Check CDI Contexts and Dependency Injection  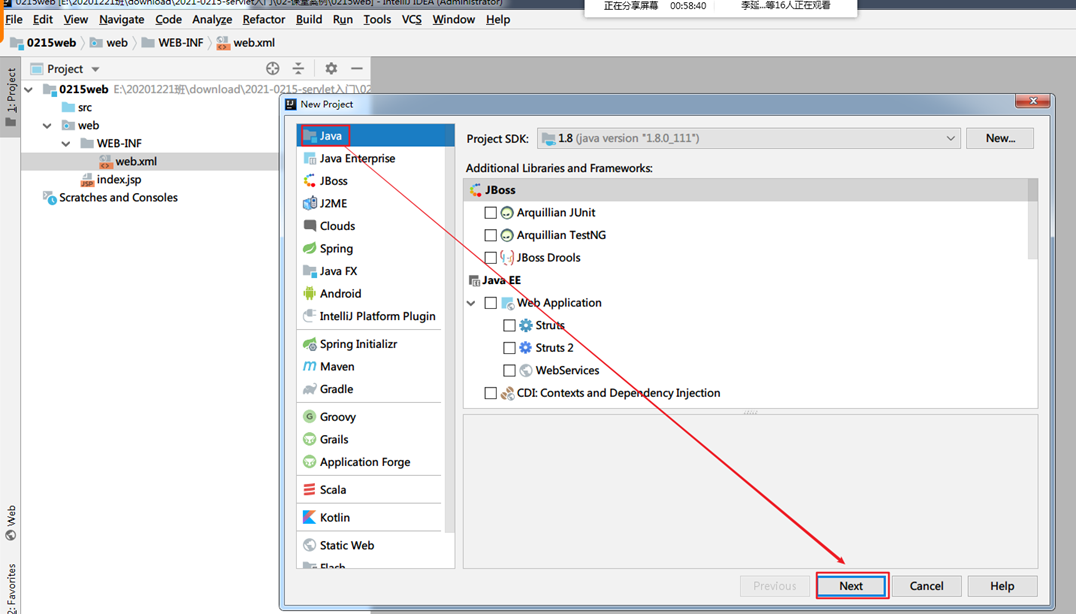tap(491, 393)
